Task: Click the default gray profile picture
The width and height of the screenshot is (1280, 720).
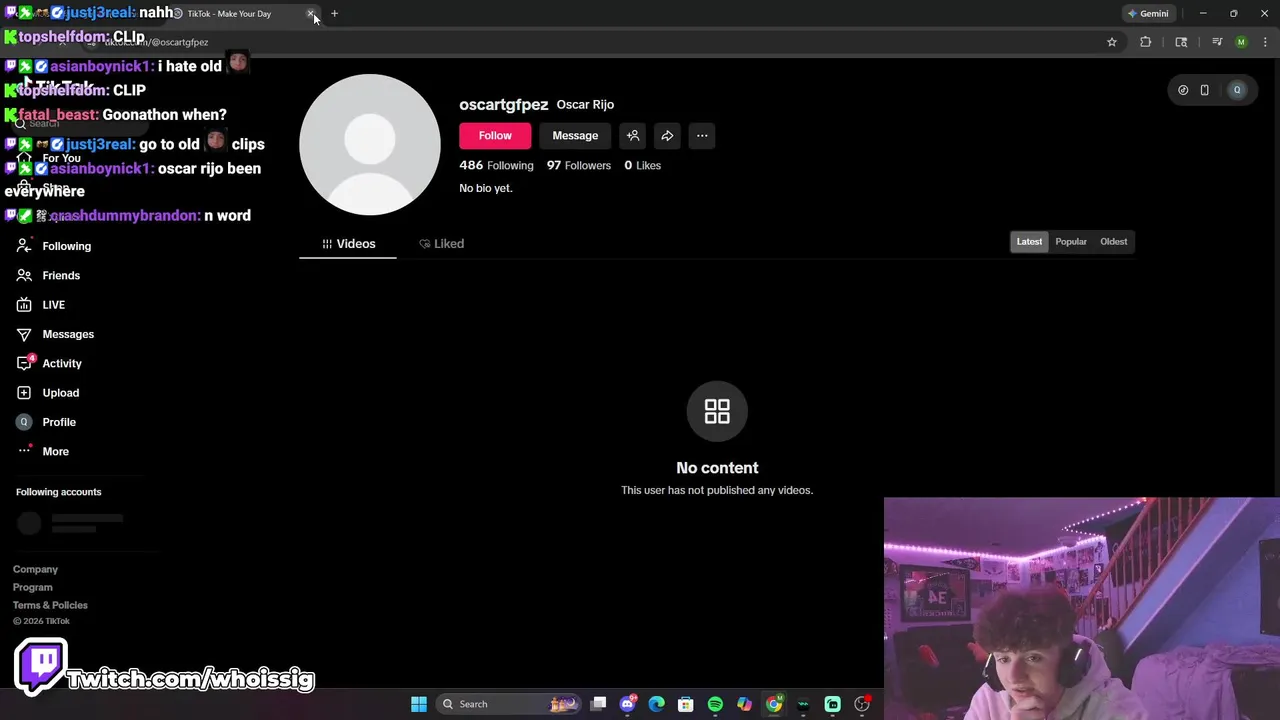Action: click(x=370, y=145)
